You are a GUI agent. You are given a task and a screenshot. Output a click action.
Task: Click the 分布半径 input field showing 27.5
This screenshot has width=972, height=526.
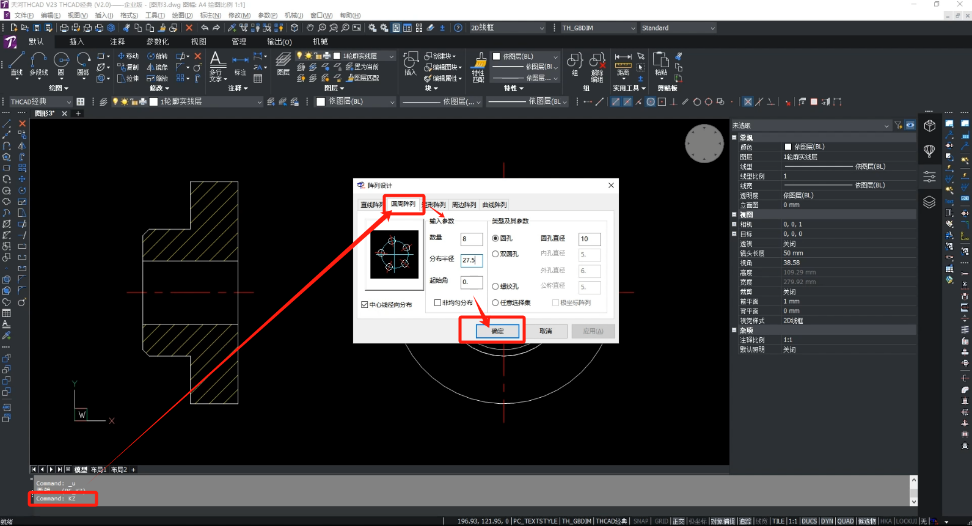coord(471,260)
